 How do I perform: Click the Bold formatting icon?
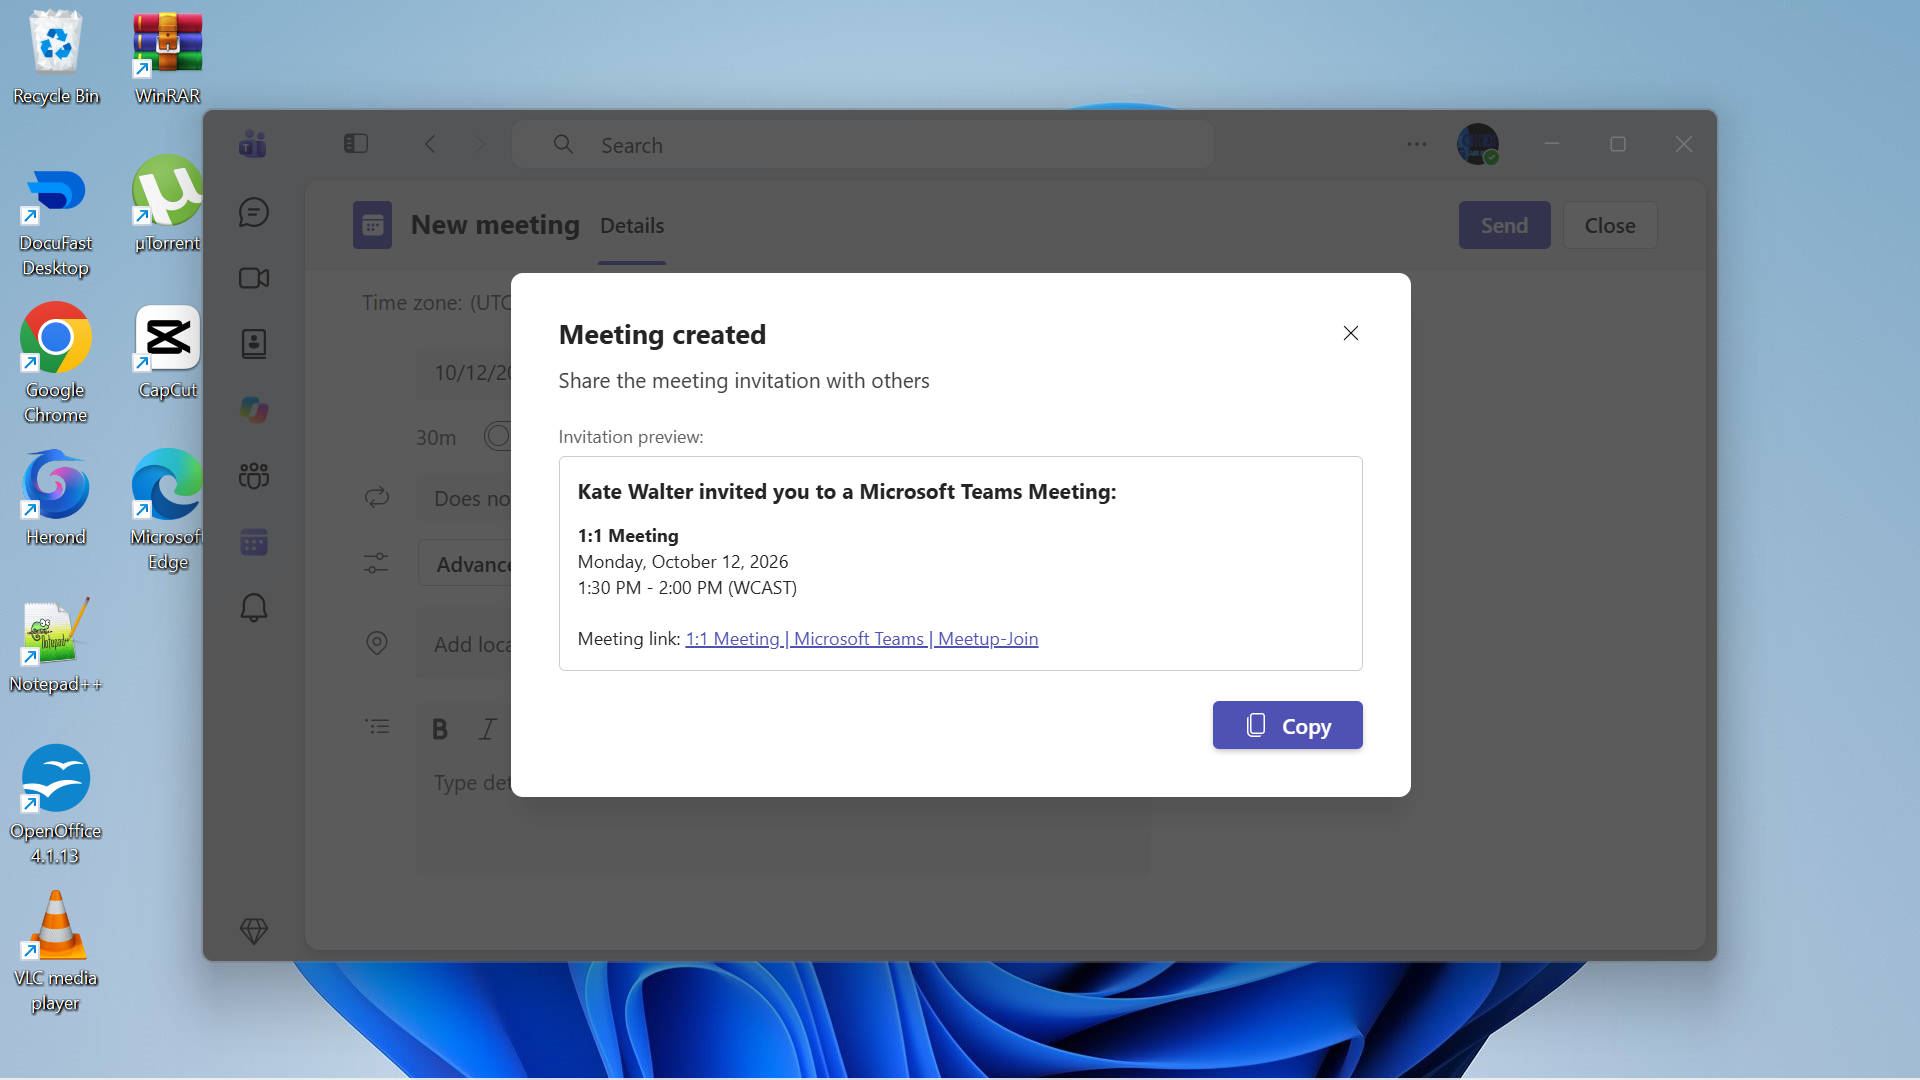pos(440,729)
